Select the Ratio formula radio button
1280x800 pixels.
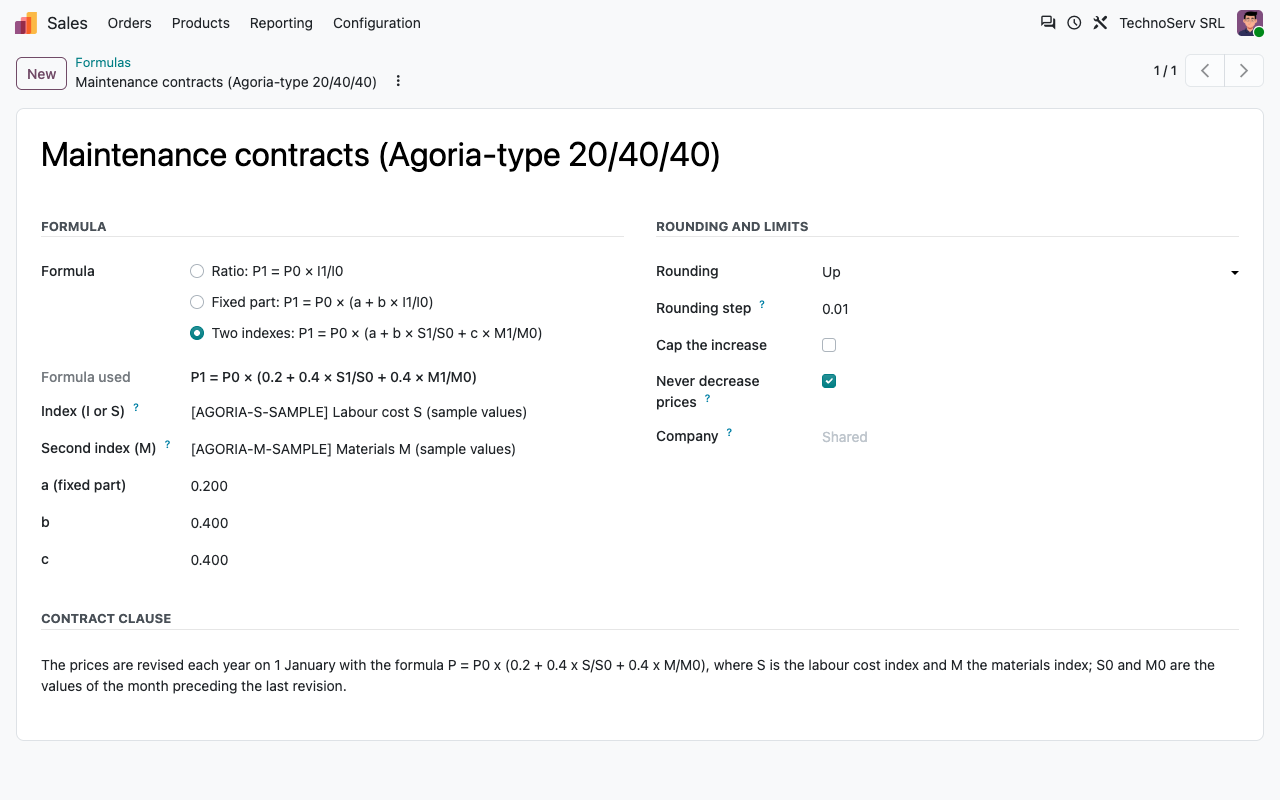(197, 271)
